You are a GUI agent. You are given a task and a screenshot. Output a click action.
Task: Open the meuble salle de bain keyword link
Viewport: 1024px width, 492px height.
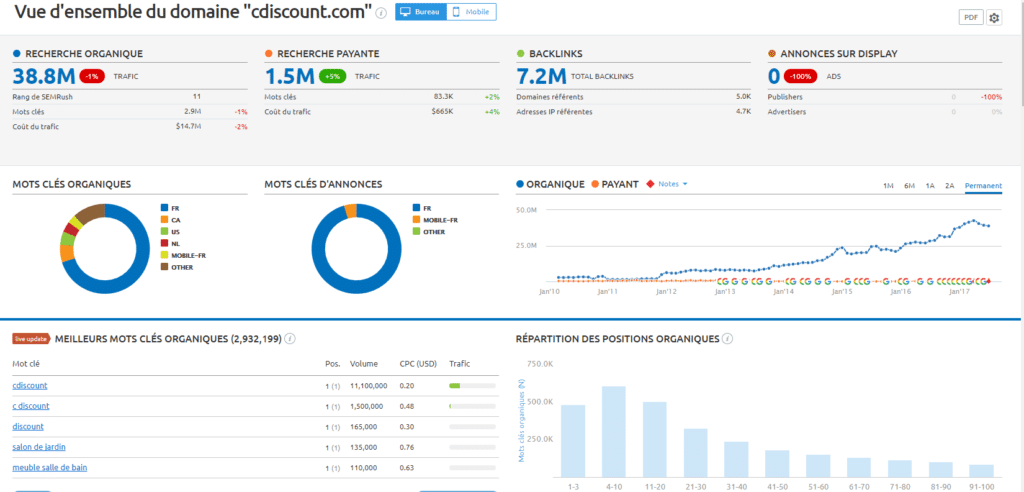(50, 467)
